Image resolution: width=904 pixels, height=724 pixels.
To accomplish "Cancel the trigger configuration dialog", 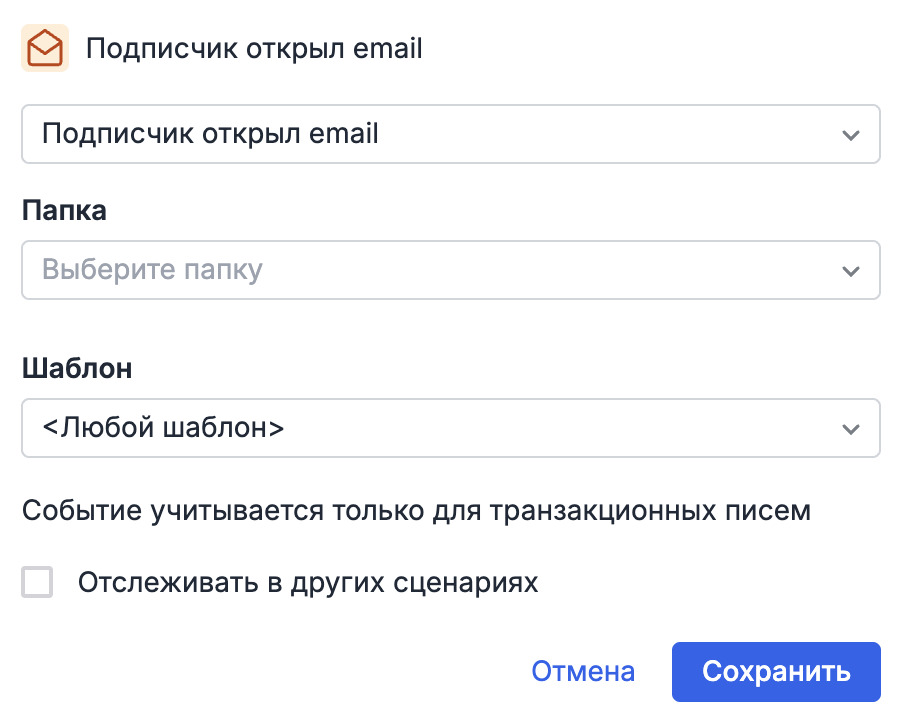I will tap(583, 671).
